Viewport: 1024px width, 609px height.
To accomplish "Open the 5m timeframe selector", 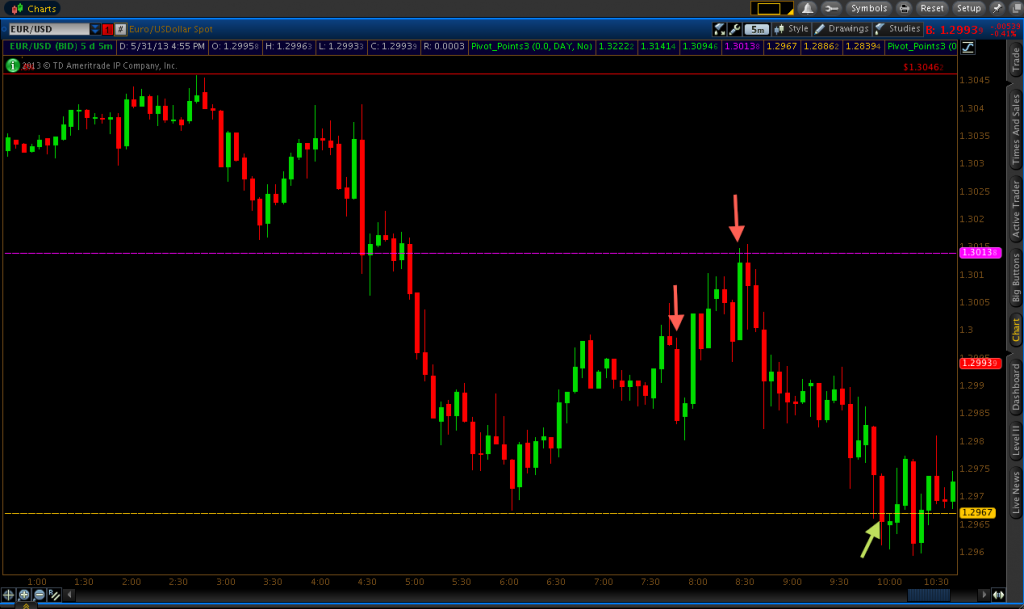I will click(757, 29).
